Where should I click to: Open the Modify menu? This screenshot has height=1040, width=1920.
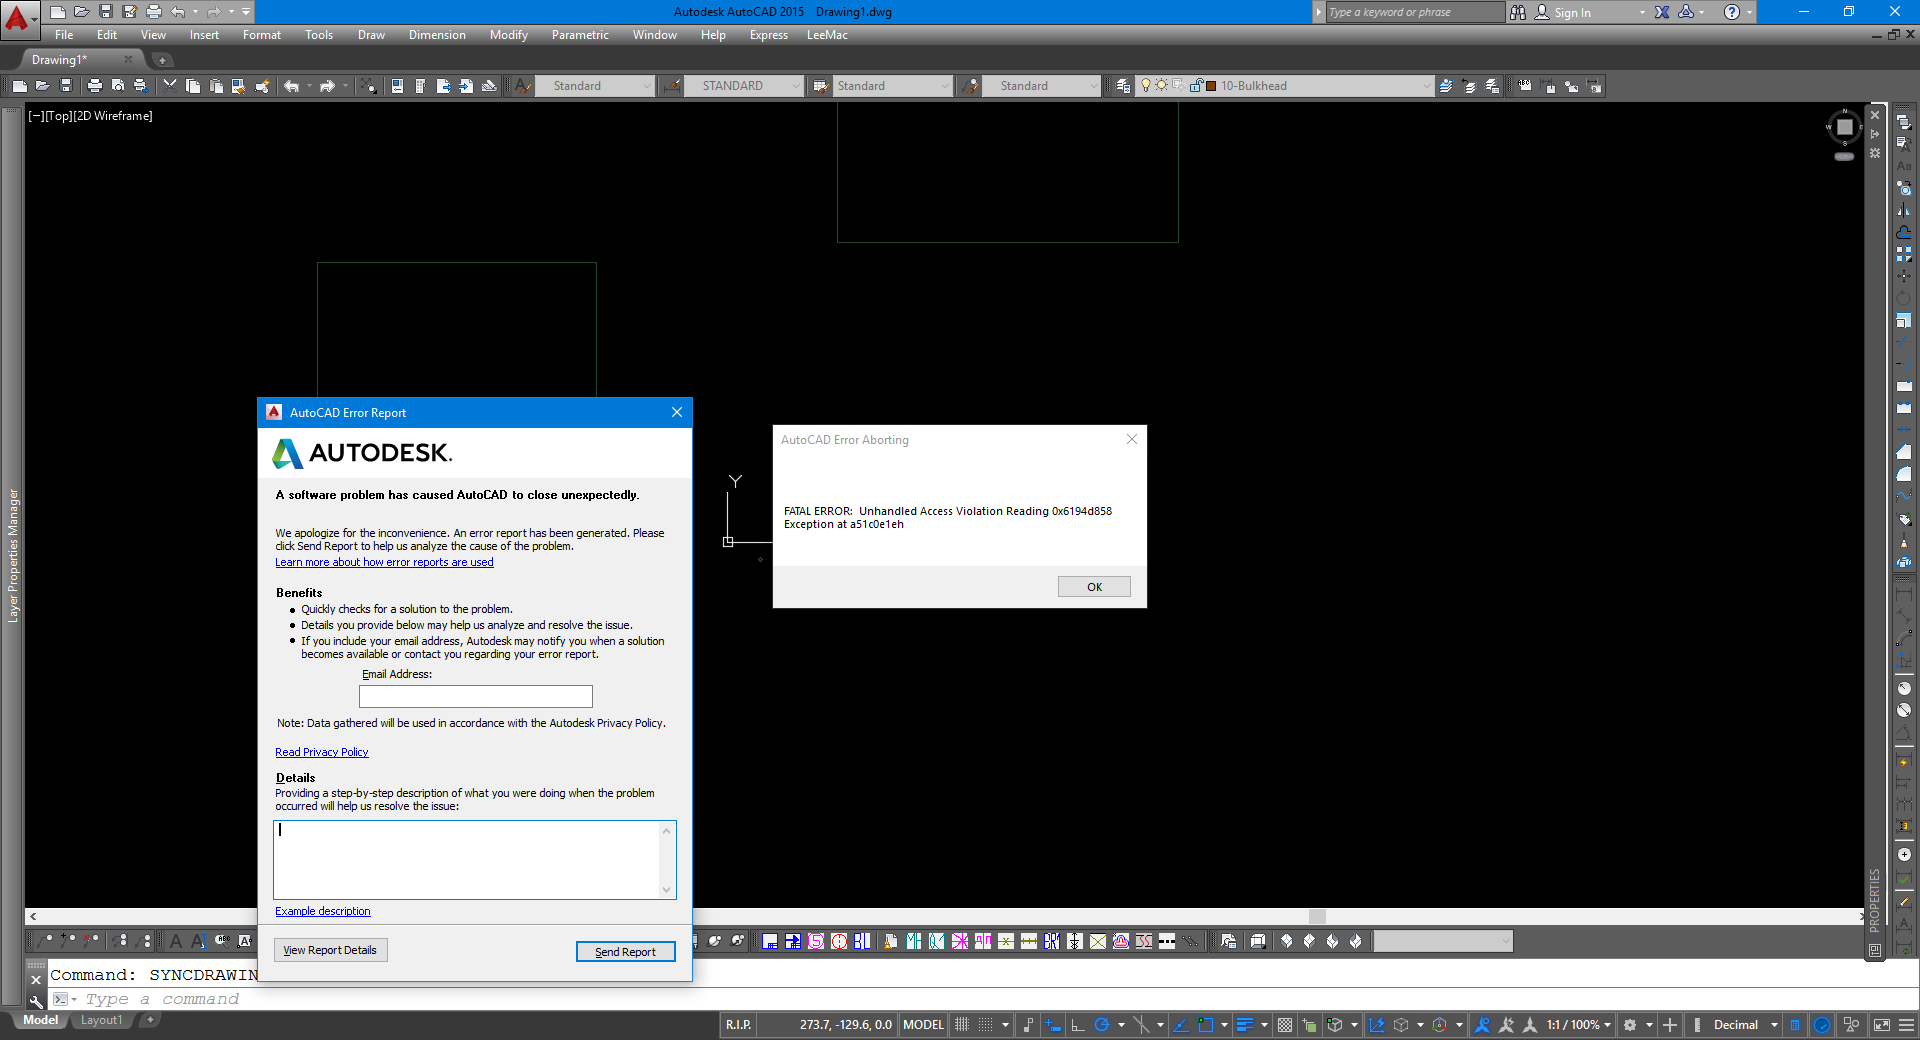(508, 35)
